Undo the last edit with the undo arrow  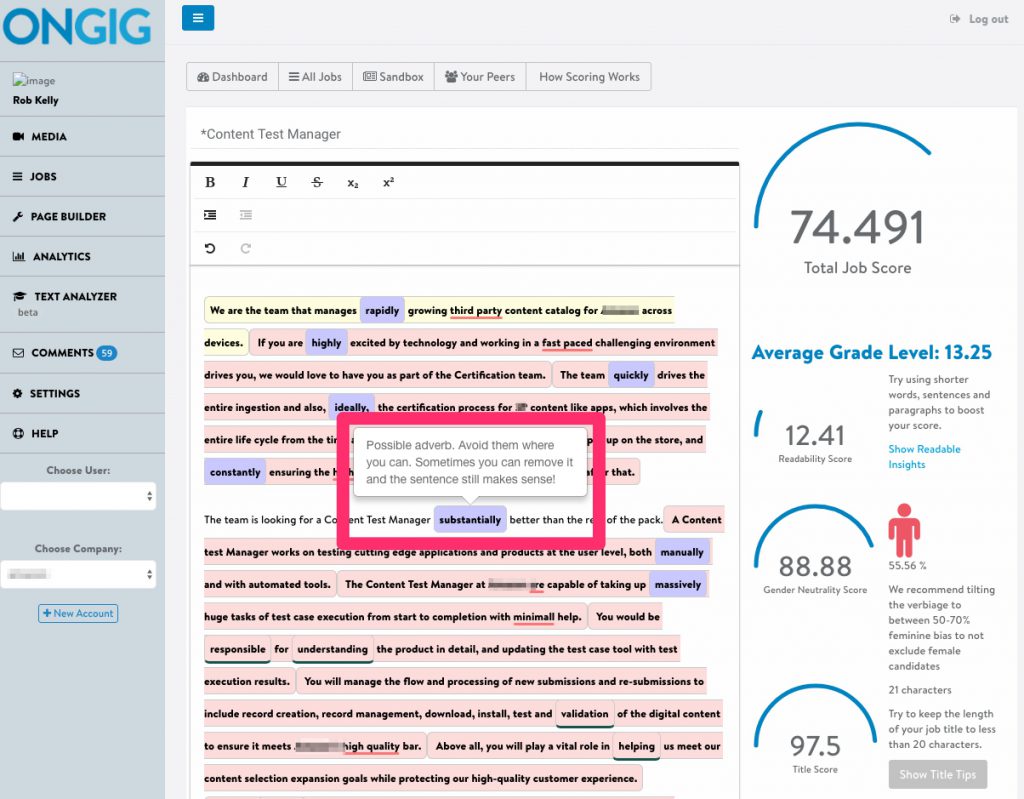[210, 248]
